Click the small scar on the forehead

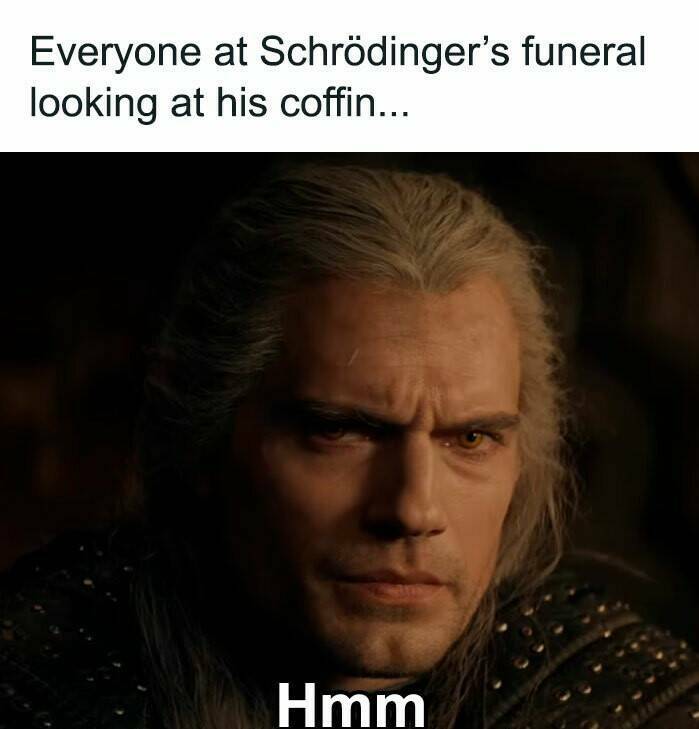[353, 357]
